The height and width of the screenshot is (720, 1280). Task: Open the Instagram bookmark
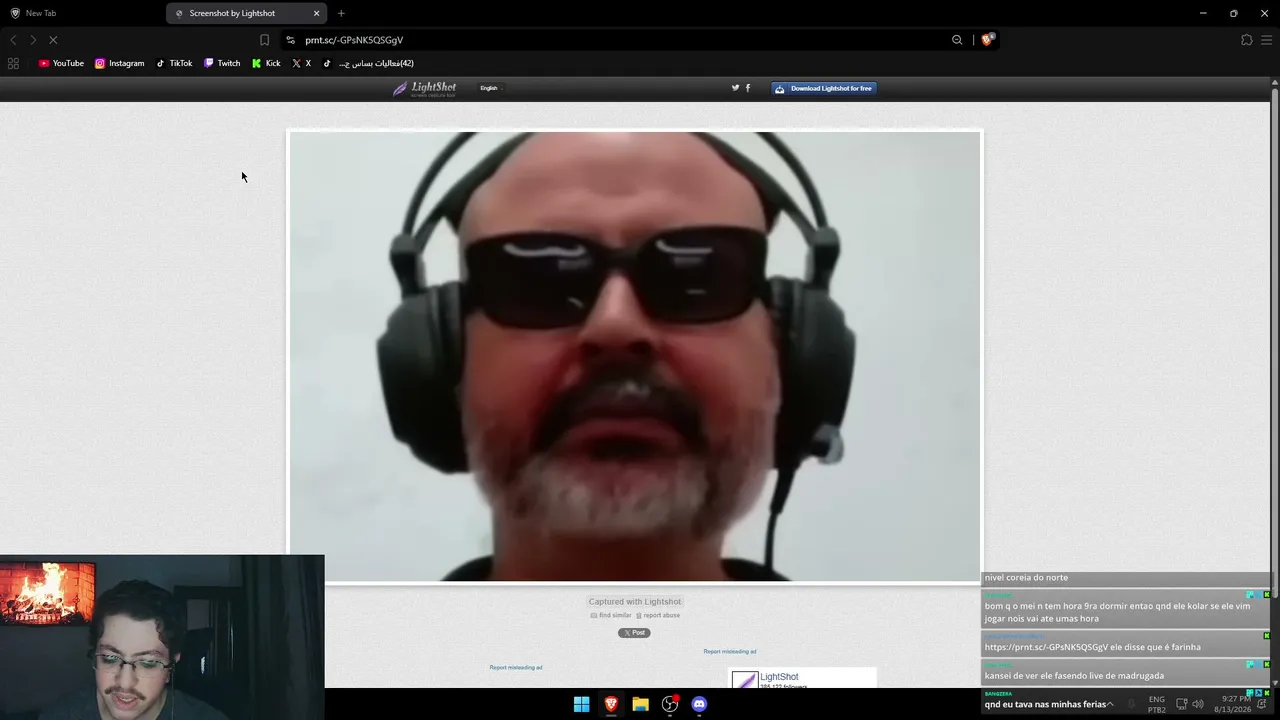[119, 63]
